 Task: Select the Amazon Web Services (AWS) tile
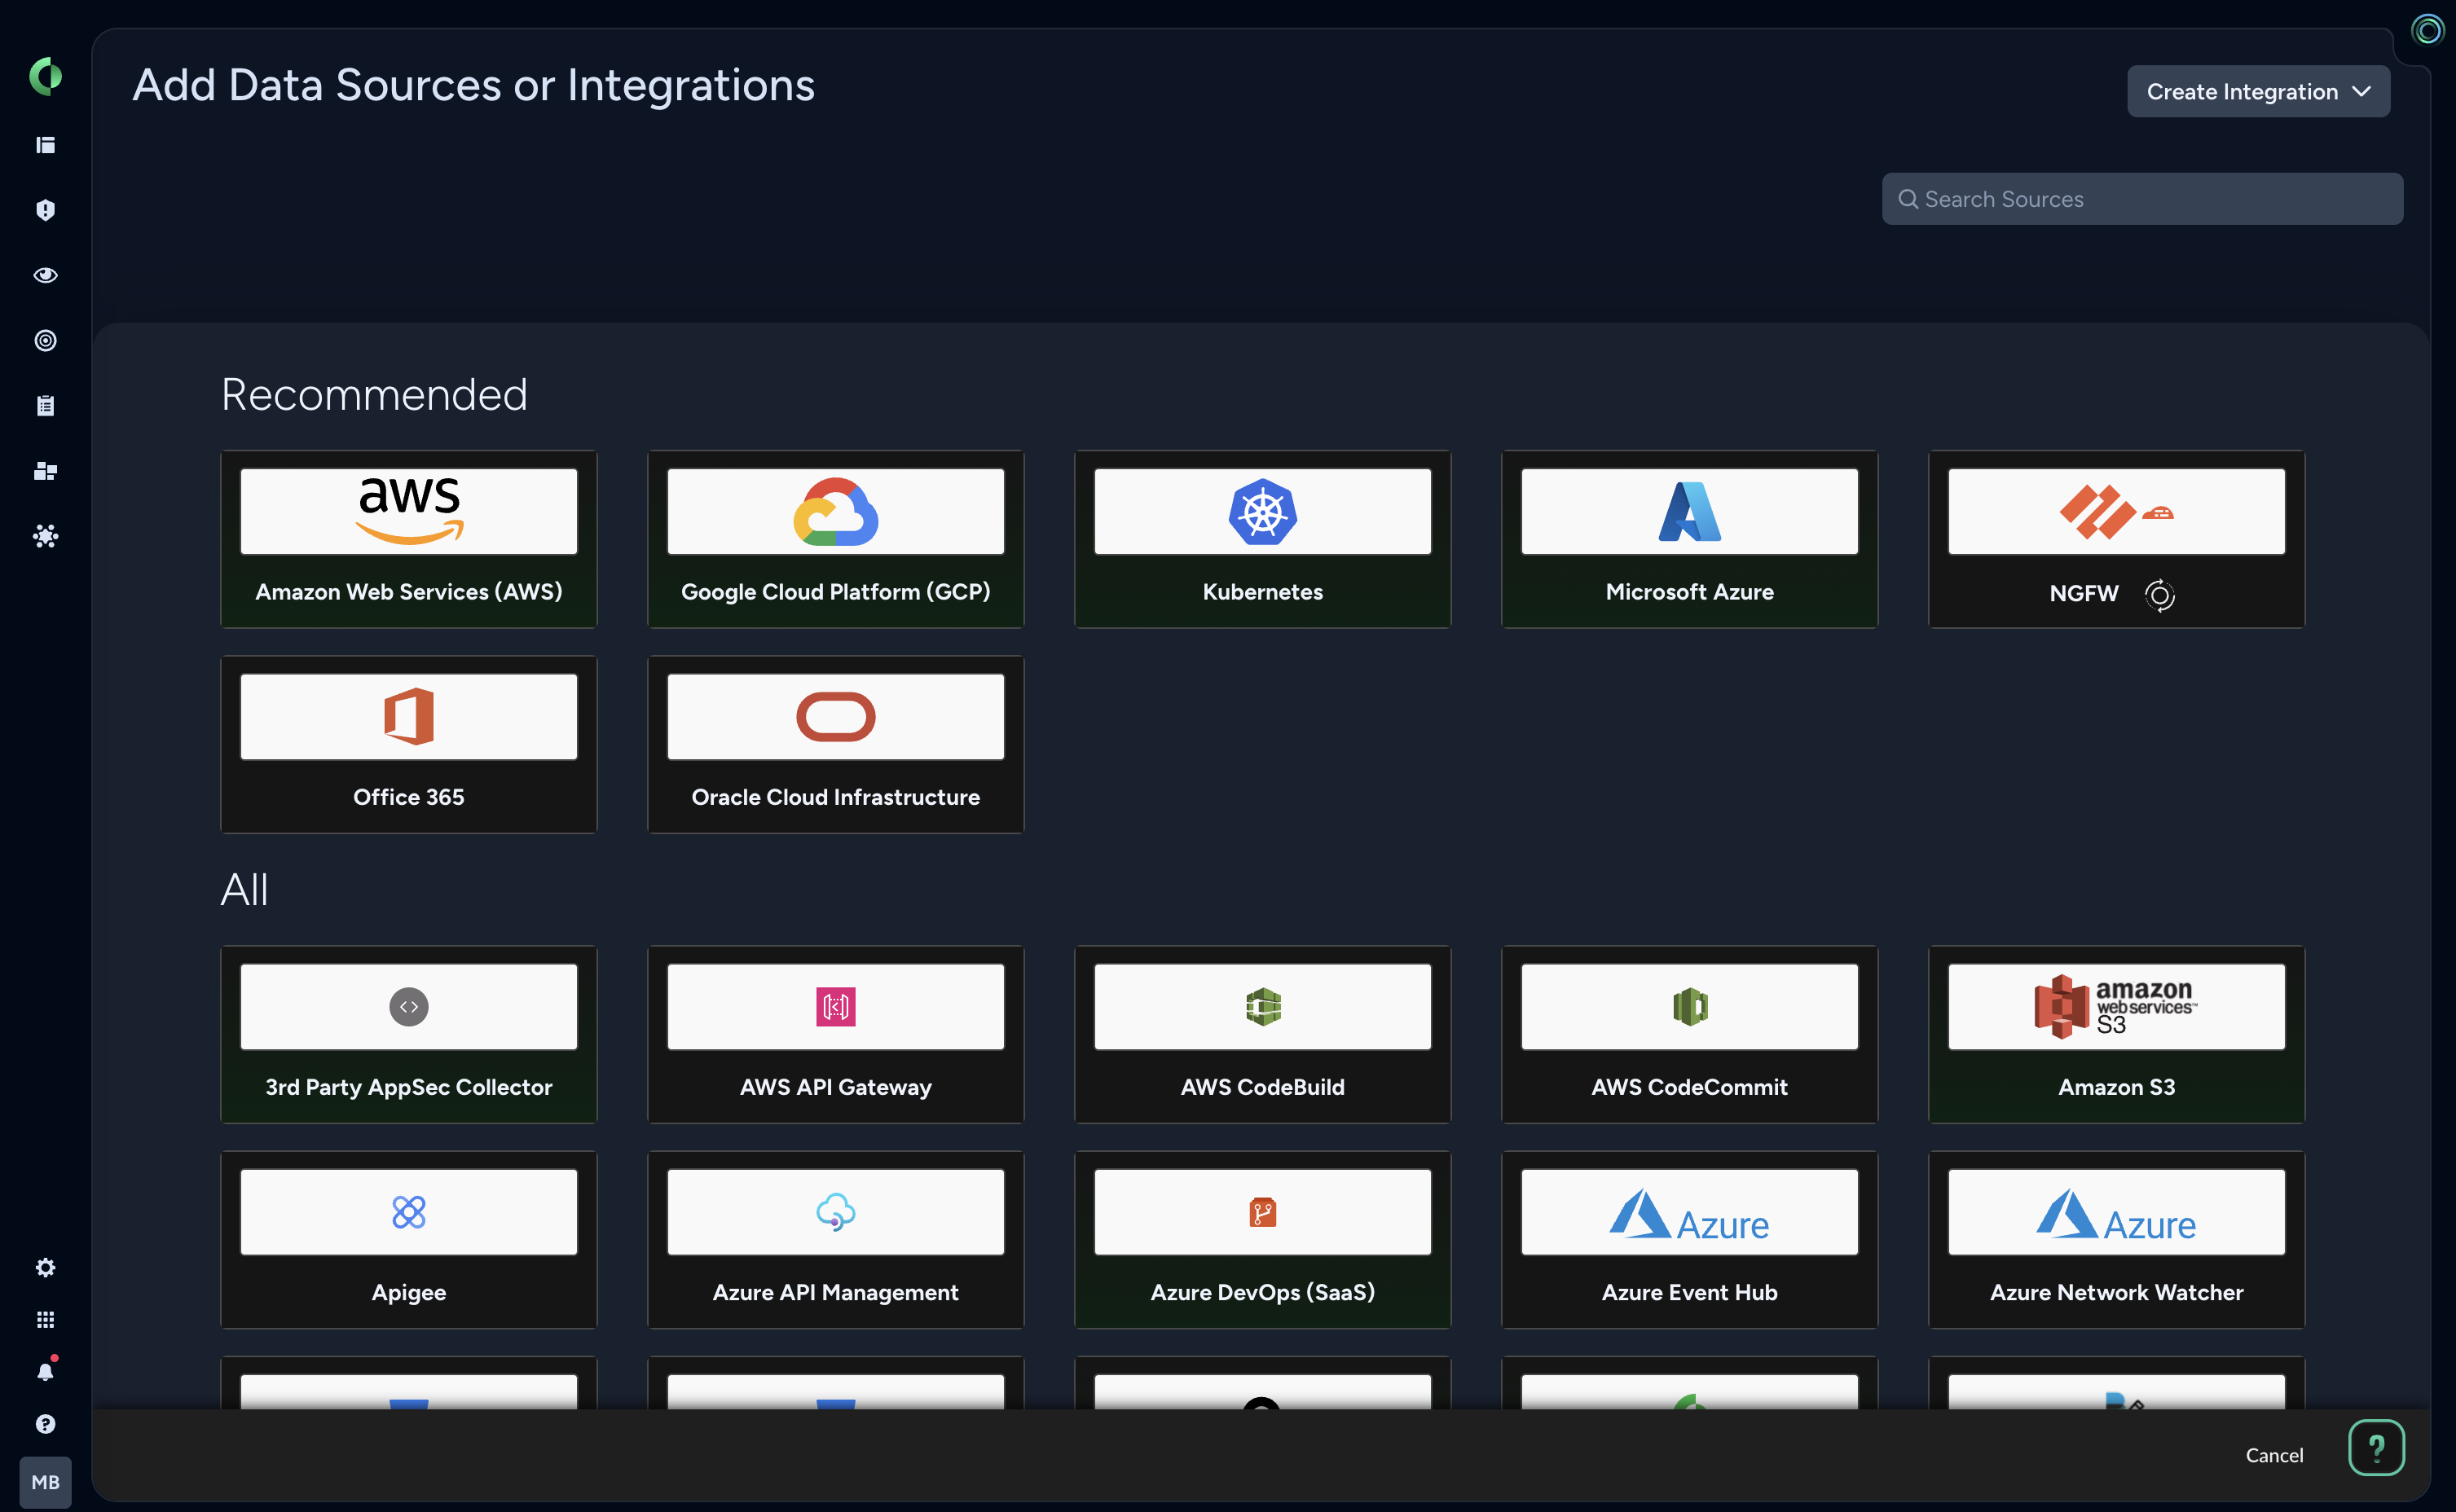[408, 539]
